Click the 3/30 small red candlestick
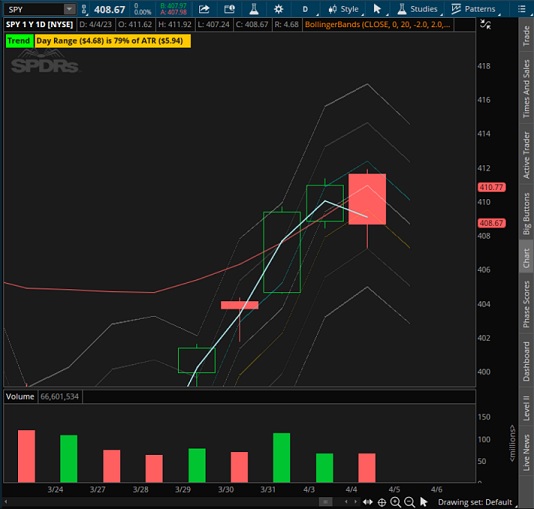Screen dimensions: 534x509 point(239,305)
